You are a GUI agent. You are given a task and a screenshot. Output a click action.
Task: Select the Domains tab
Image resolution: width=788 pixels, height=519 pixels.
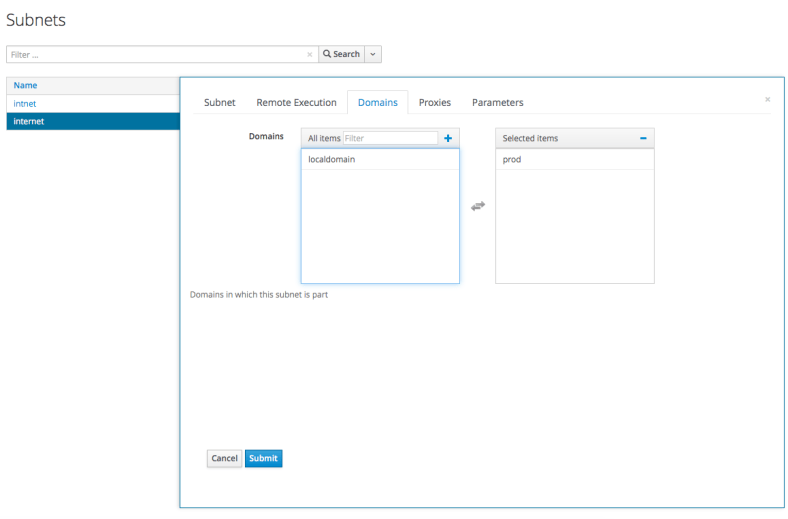(x=377, y=102)
